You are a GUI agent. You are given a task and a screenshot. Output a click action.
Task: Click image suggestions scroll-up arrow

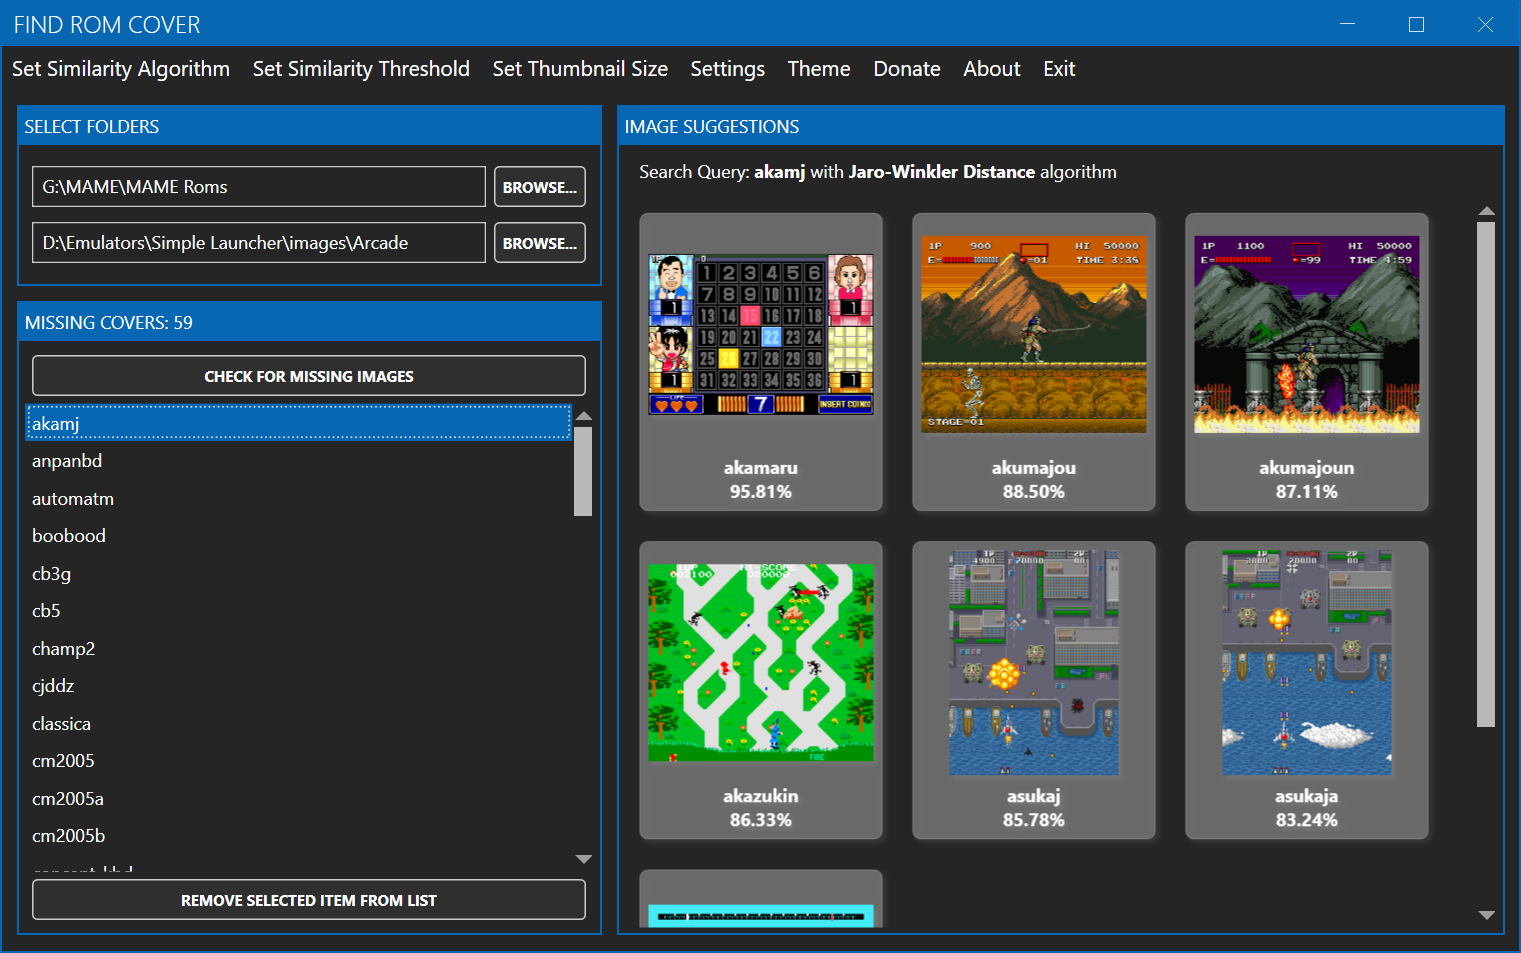[1487, 211]
